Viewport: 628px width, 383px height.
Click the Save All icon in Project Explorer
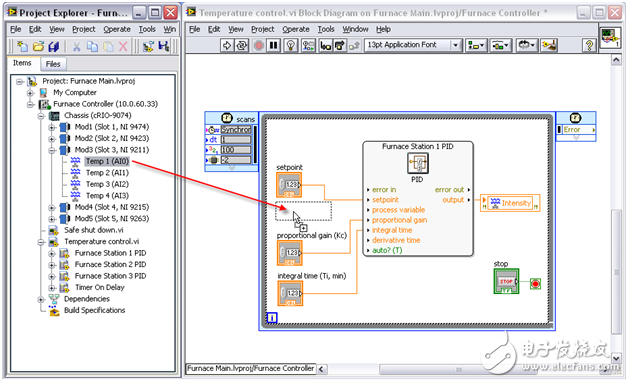[x=53, y=46]
